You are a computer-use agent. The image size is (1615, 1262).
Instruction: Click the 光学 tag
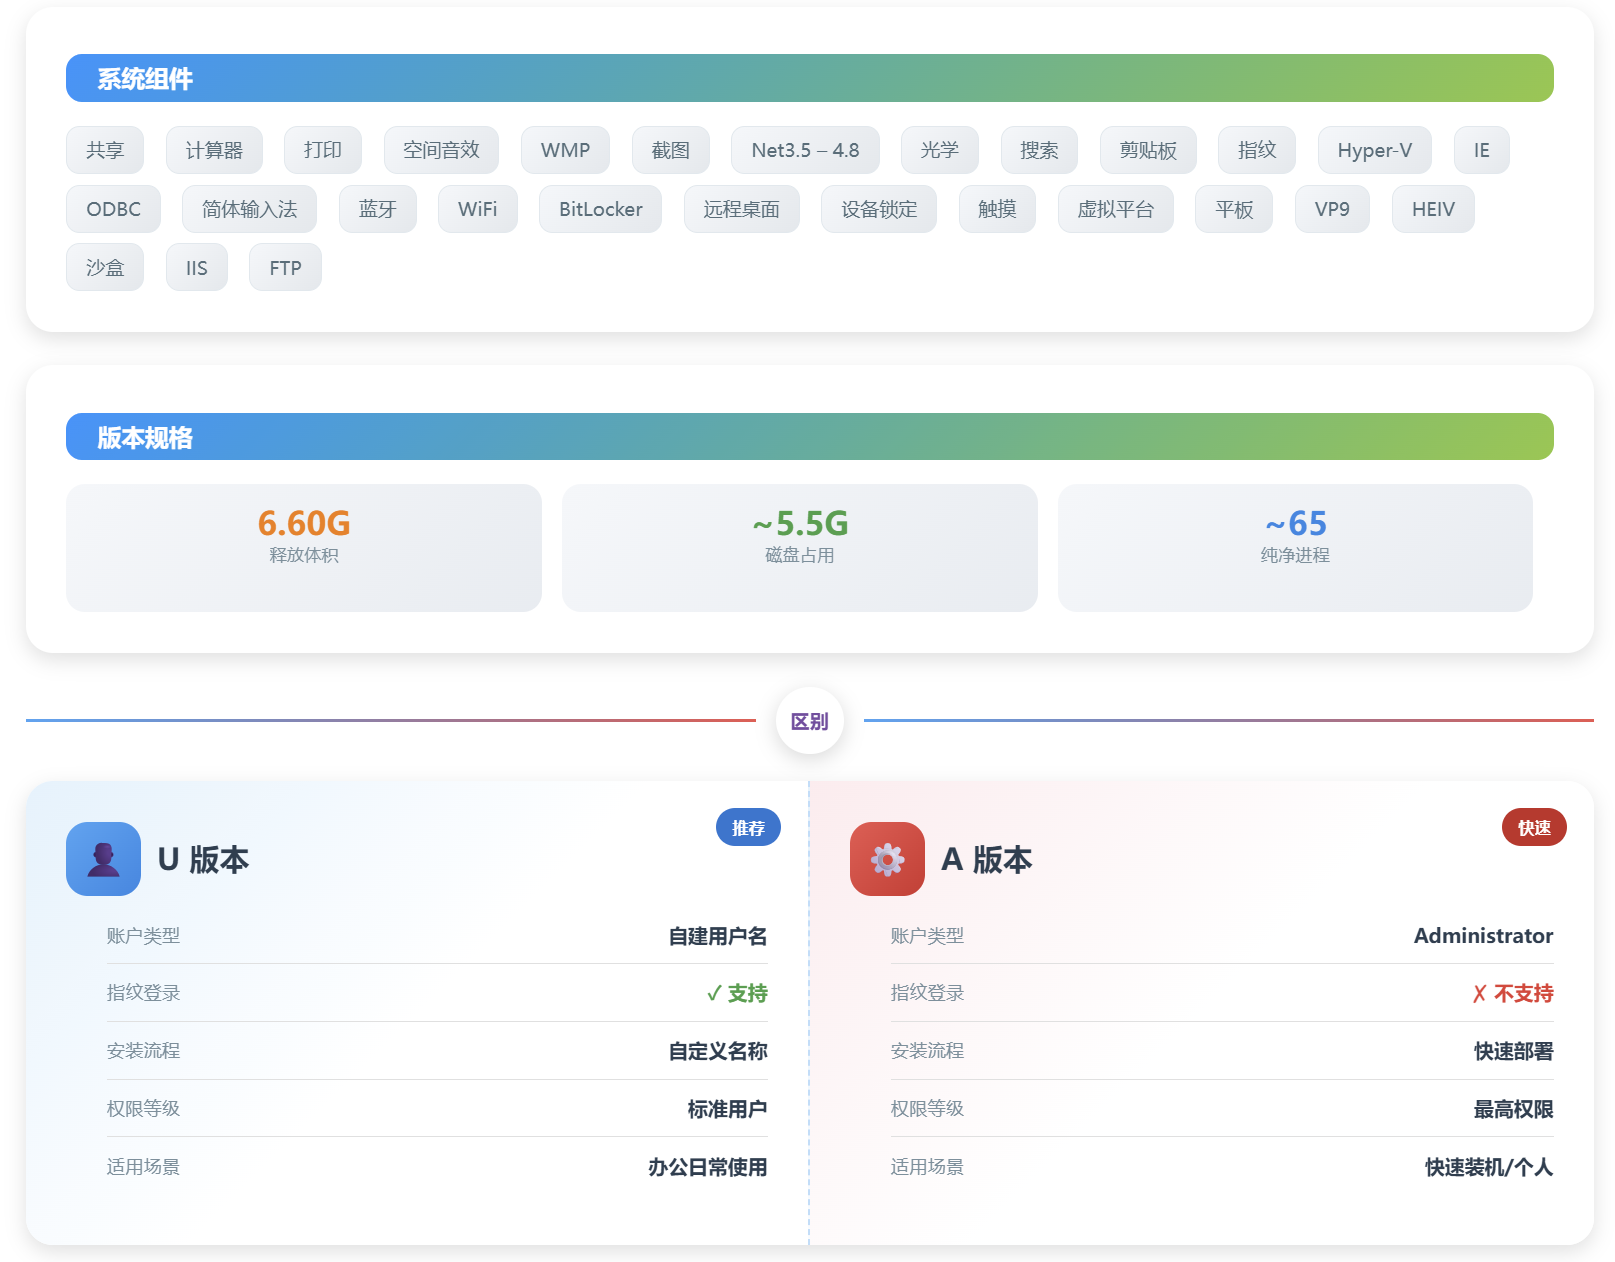click(x=940, y=150)
